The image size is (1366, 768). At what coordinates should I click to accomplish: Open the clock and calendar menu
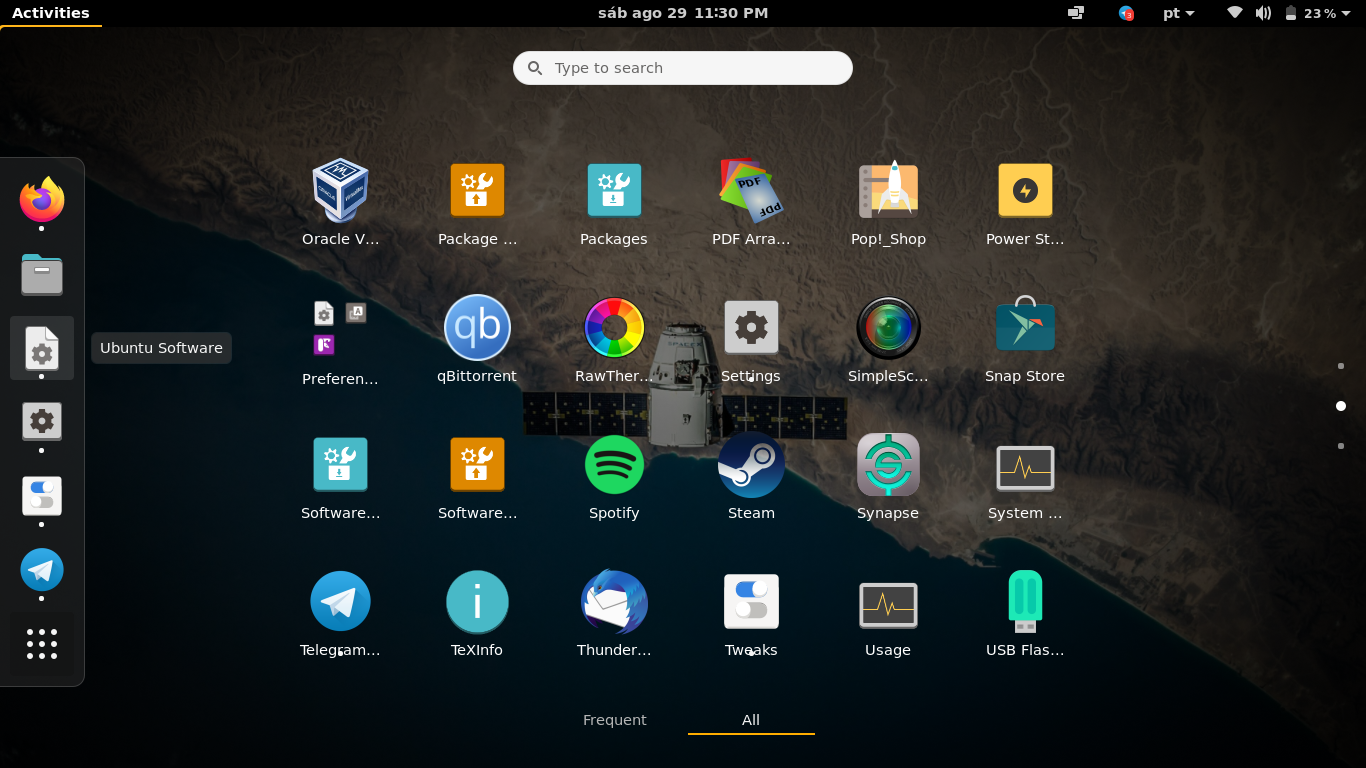[683, 13]
